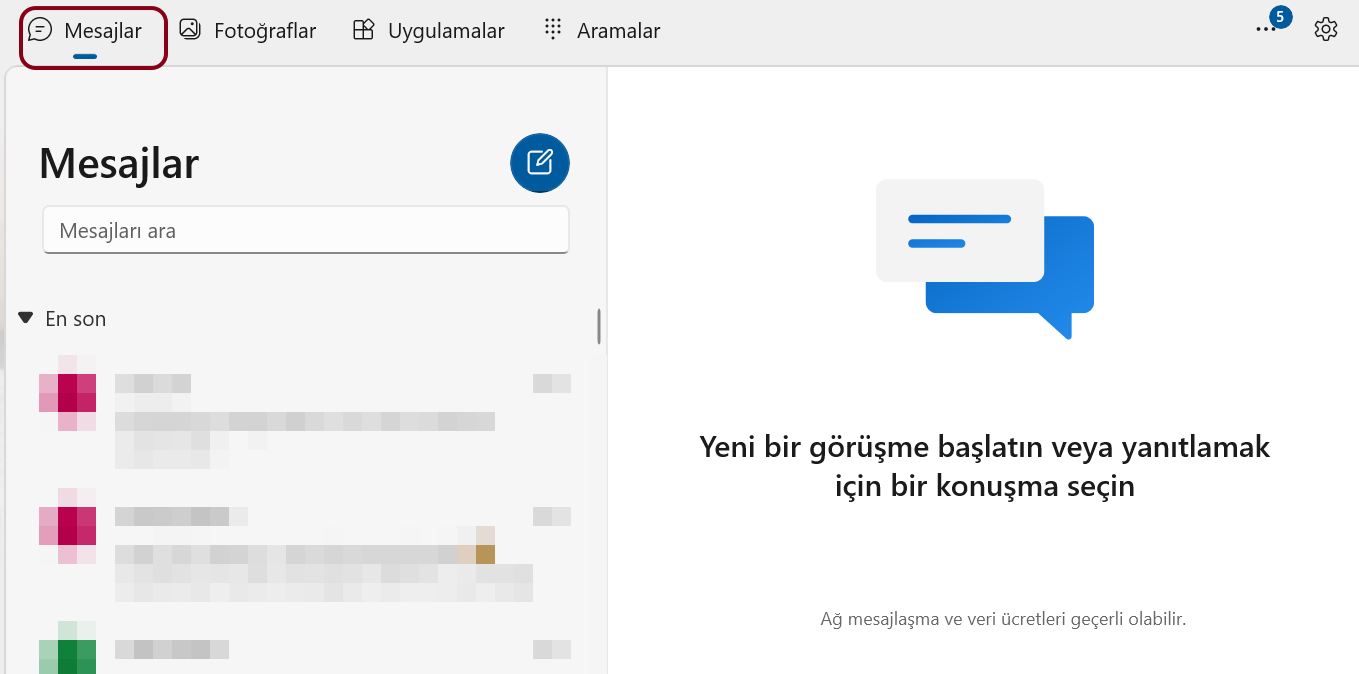Collapse the En son section triangle
The height and width of the screenshot is (674, 1359).
pyautogui.click(x=26, y=318)
